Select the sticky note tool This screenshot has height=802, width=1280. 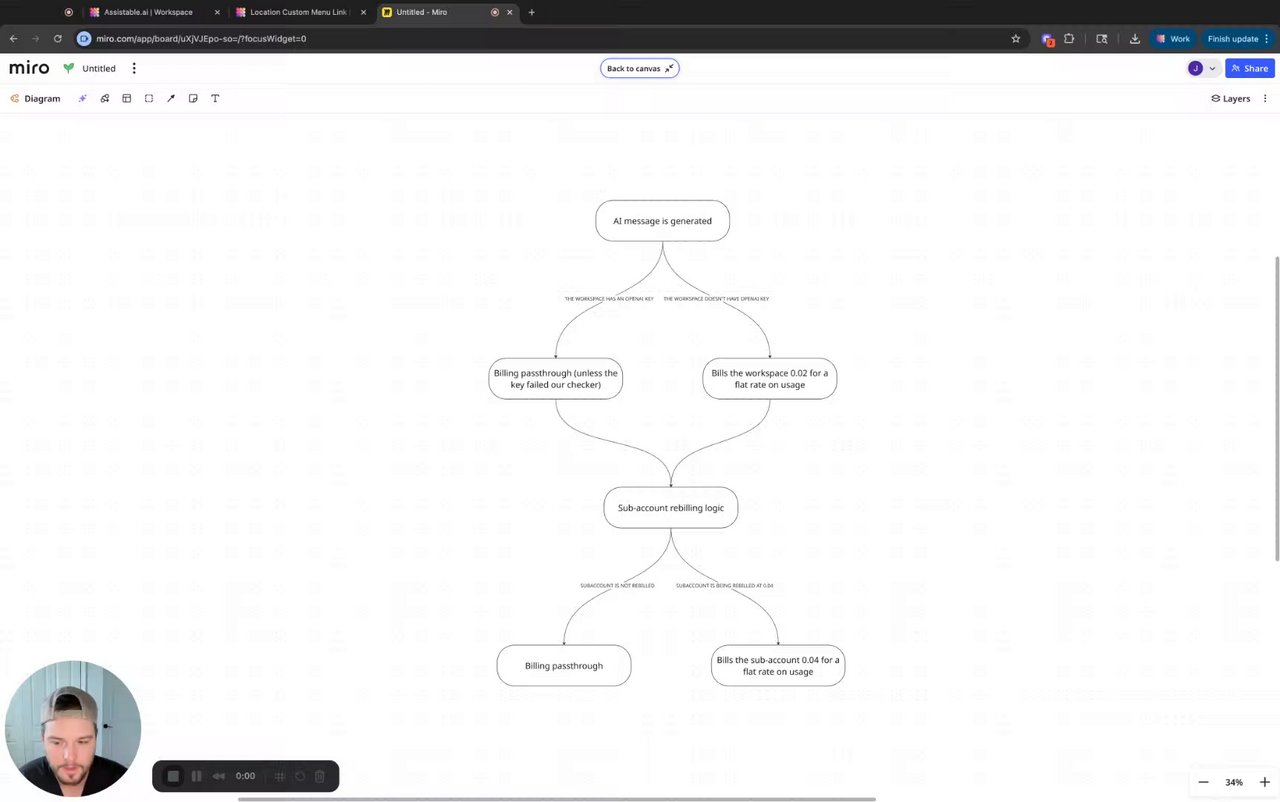pyautogui.click(x=193, y=98)
